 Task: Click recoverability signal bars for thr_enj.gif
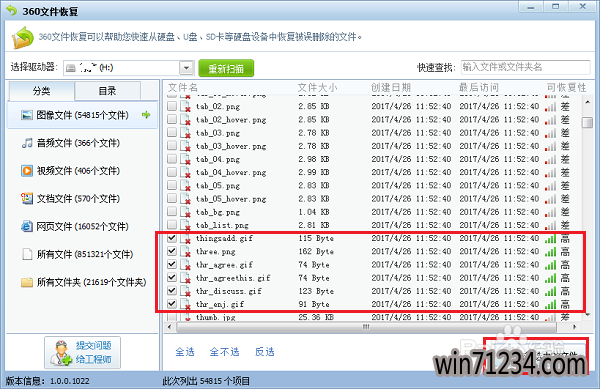click(x=551, y=304)
